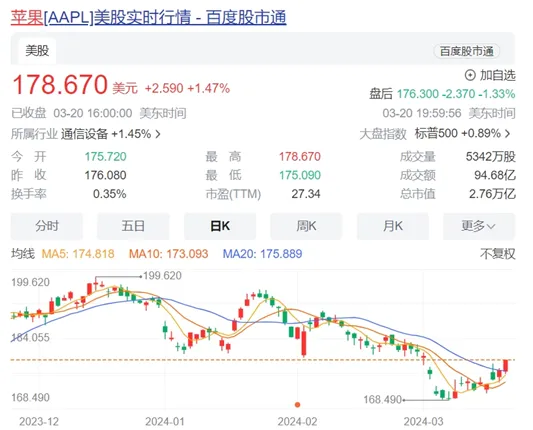The height and width of the screenshot is (430, 533).
Task: Click the 成交量 value 5342万股
Action: click(x=491, y=157)
